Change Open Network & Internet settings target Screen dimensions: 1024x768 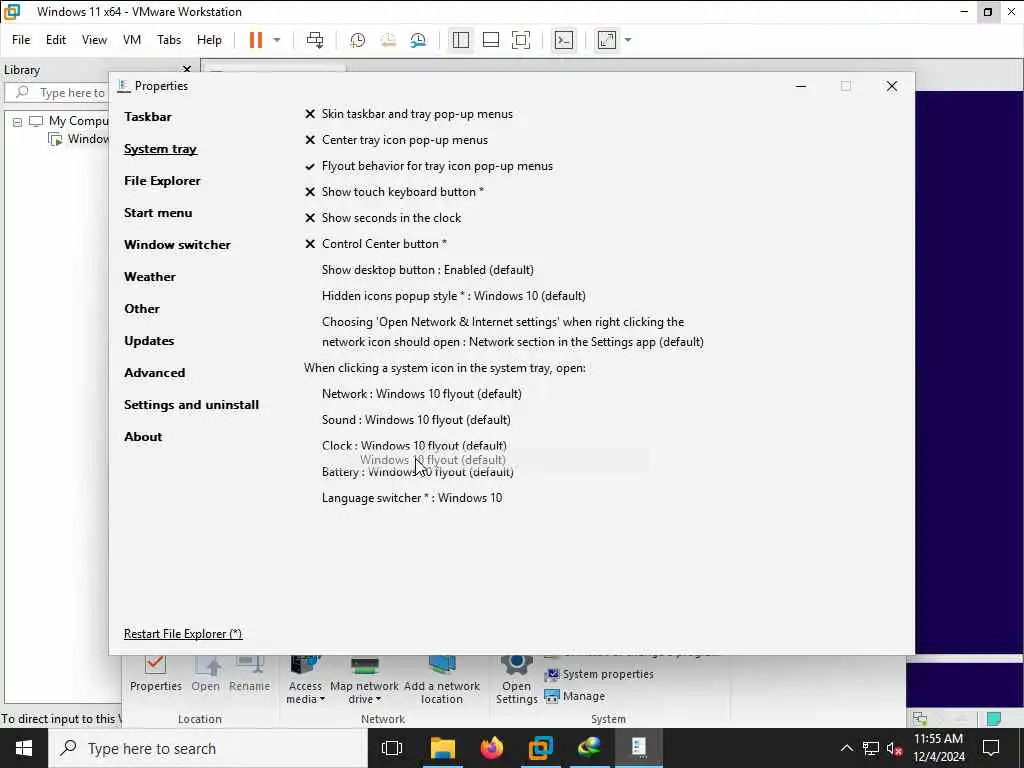coord(513,332)
